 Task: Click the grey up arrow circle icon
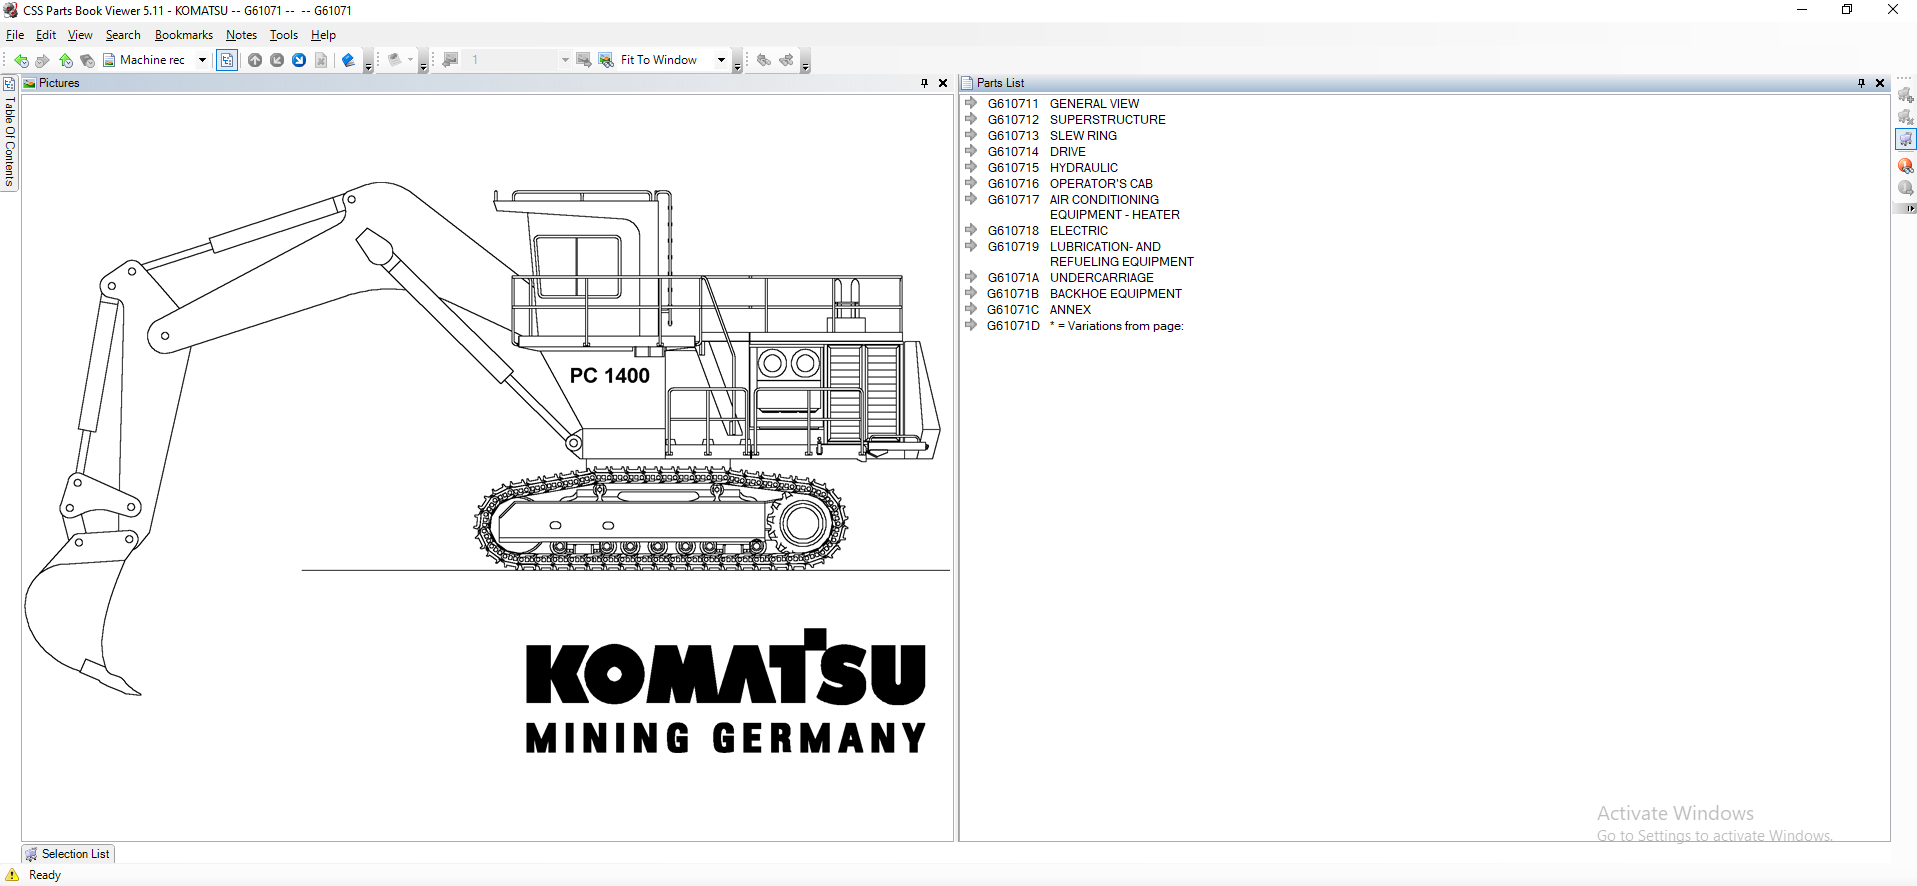(255, 60)
